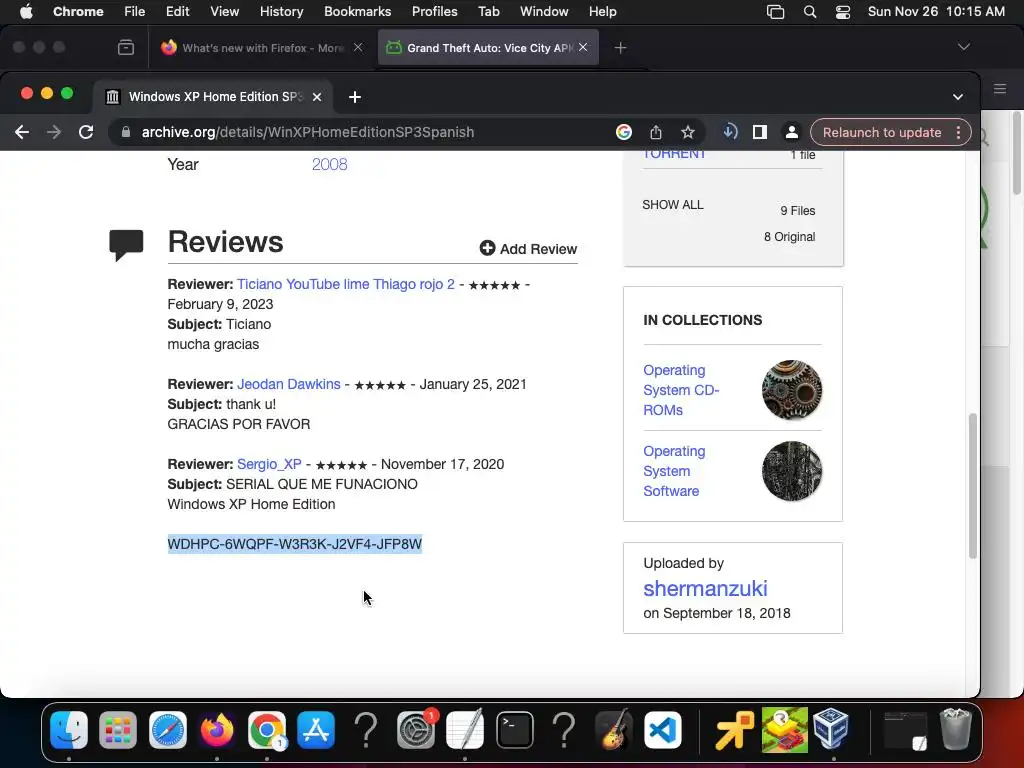Screen dimensions: 1024x768
Task: Open System Settings in the Dock
Action: coord(415,729)
